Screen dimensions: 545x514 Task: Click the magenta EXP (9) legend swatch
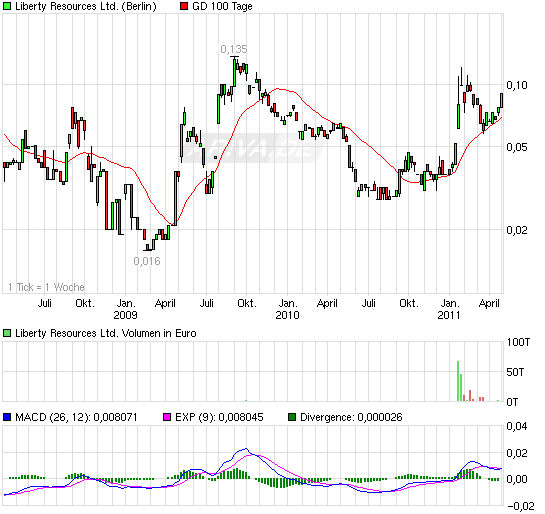pos(167,417)
